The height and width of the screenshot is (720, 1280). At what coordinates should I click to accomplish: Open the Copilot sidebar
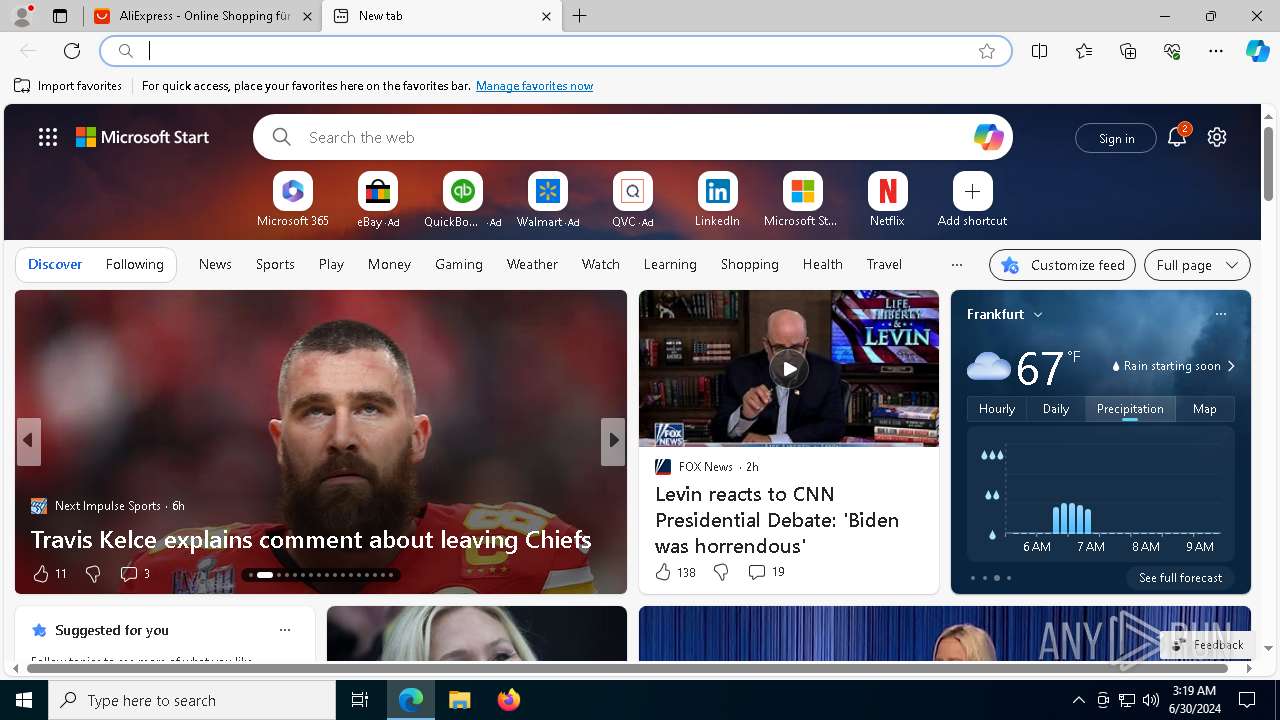coord(1258,51)
